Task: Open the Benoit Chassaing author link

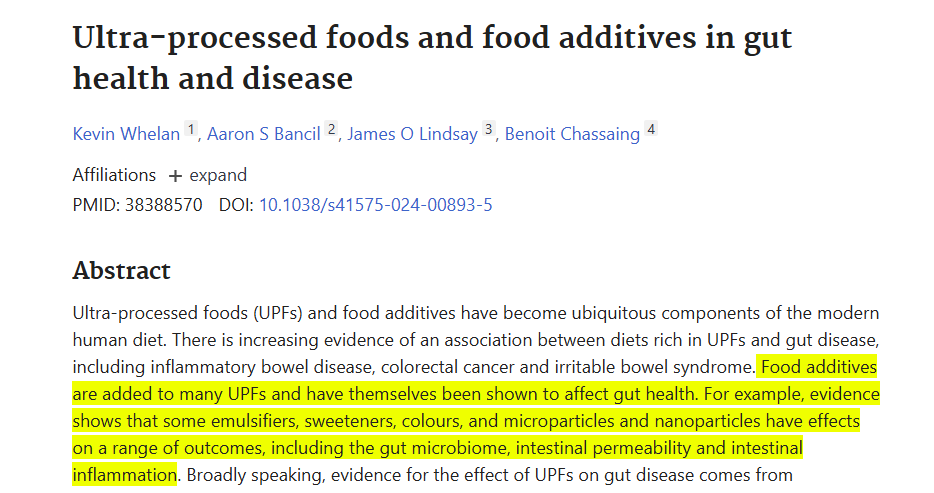Action: click(572, 134)
